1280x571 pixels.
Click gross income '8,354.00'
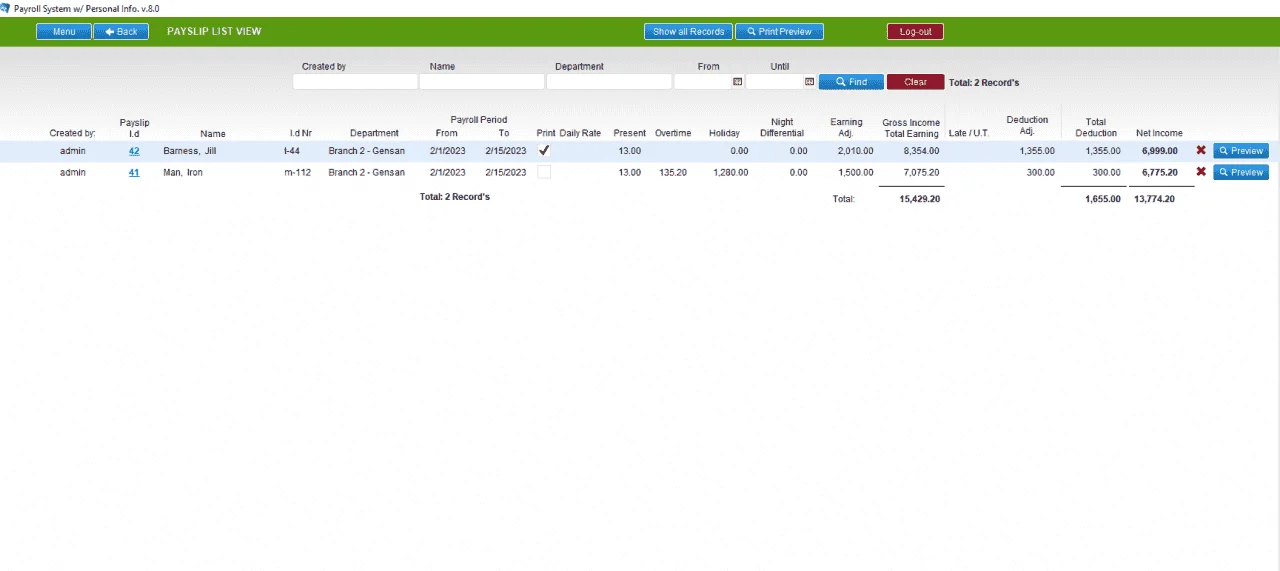coord(921,151)
